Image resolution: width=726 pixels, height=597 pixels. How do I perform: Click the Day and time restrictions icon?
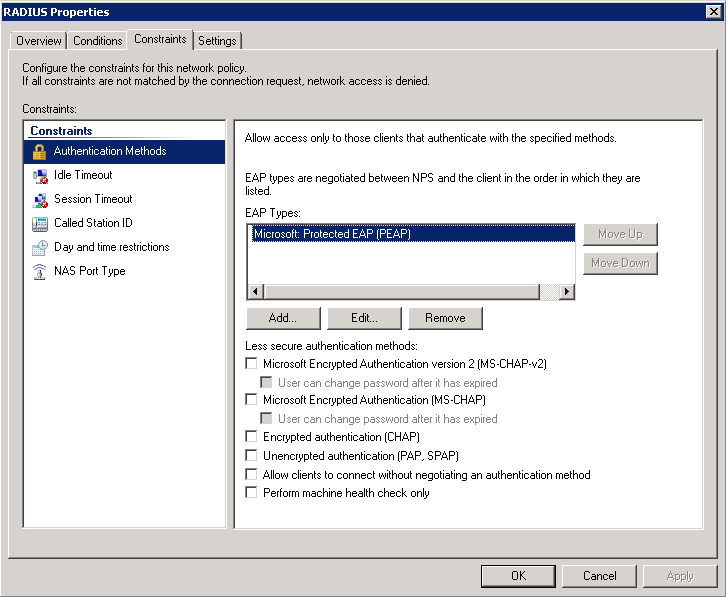coord(40,248)
